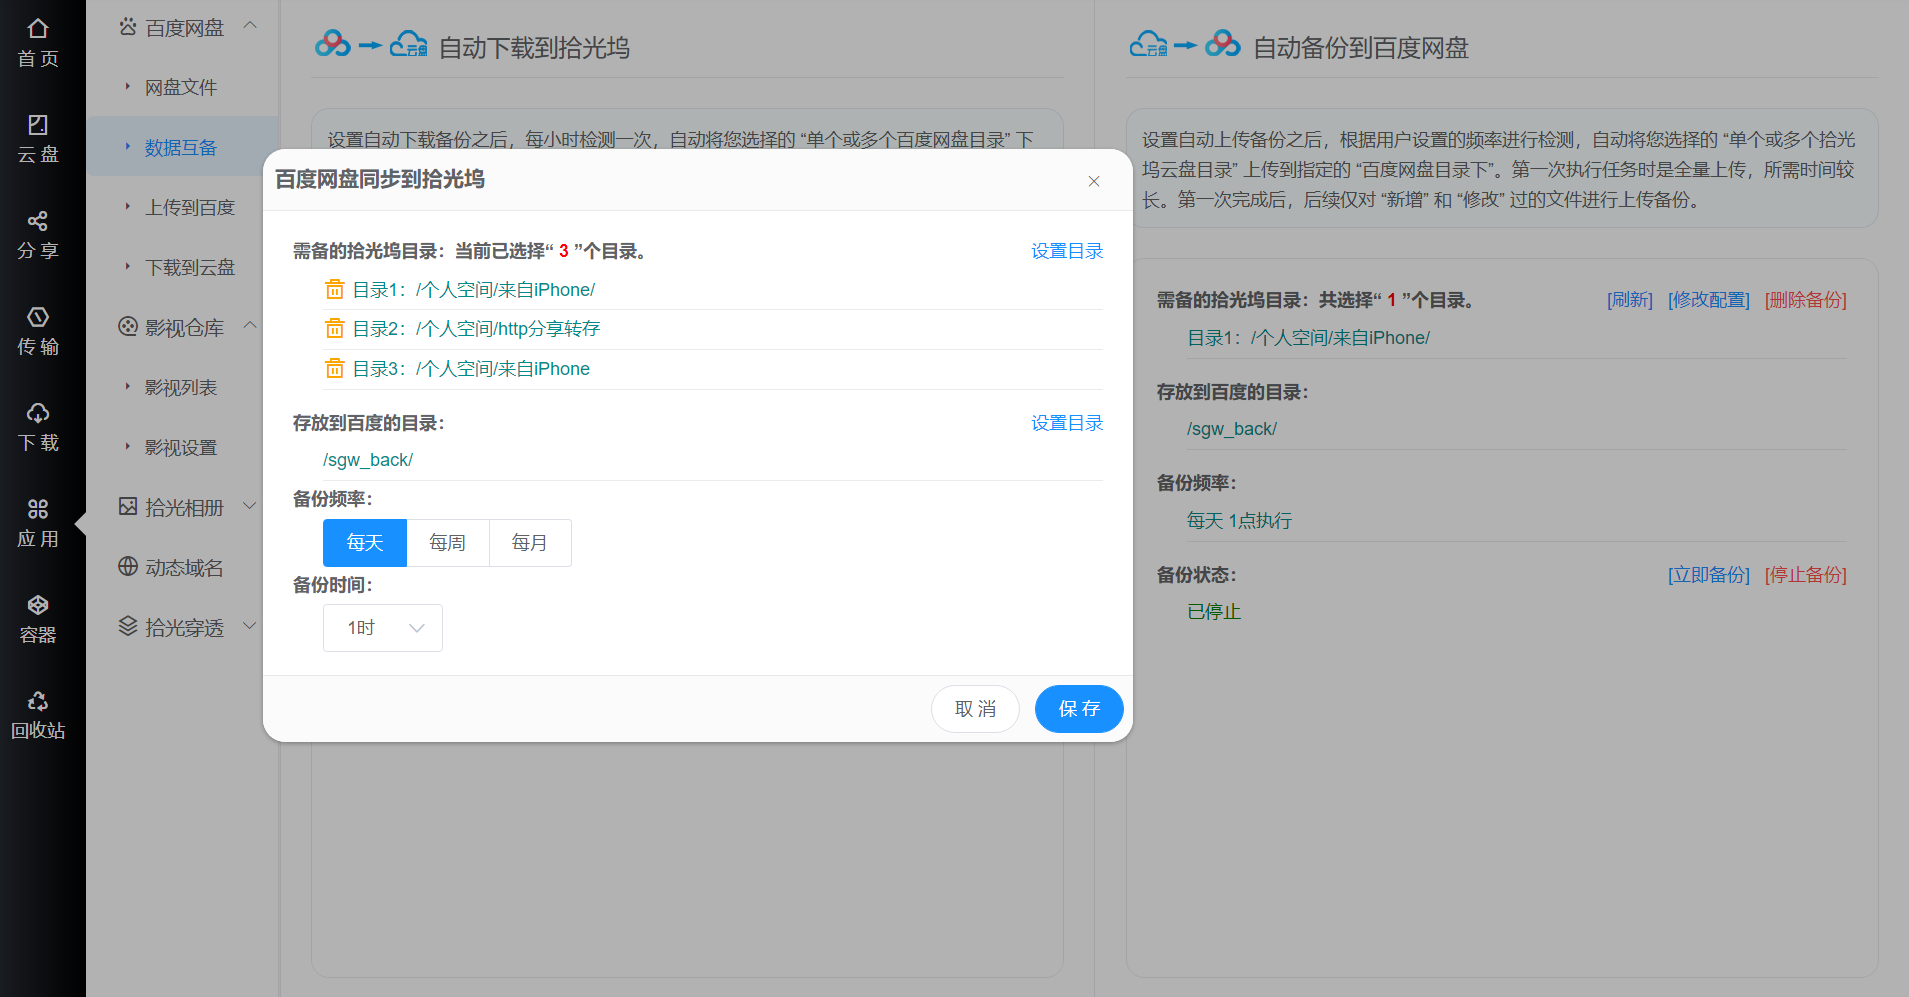Delete 目录3 with its trash icon
The image size is (1909, 997).
pyautogui.click(x=335, y=368)
